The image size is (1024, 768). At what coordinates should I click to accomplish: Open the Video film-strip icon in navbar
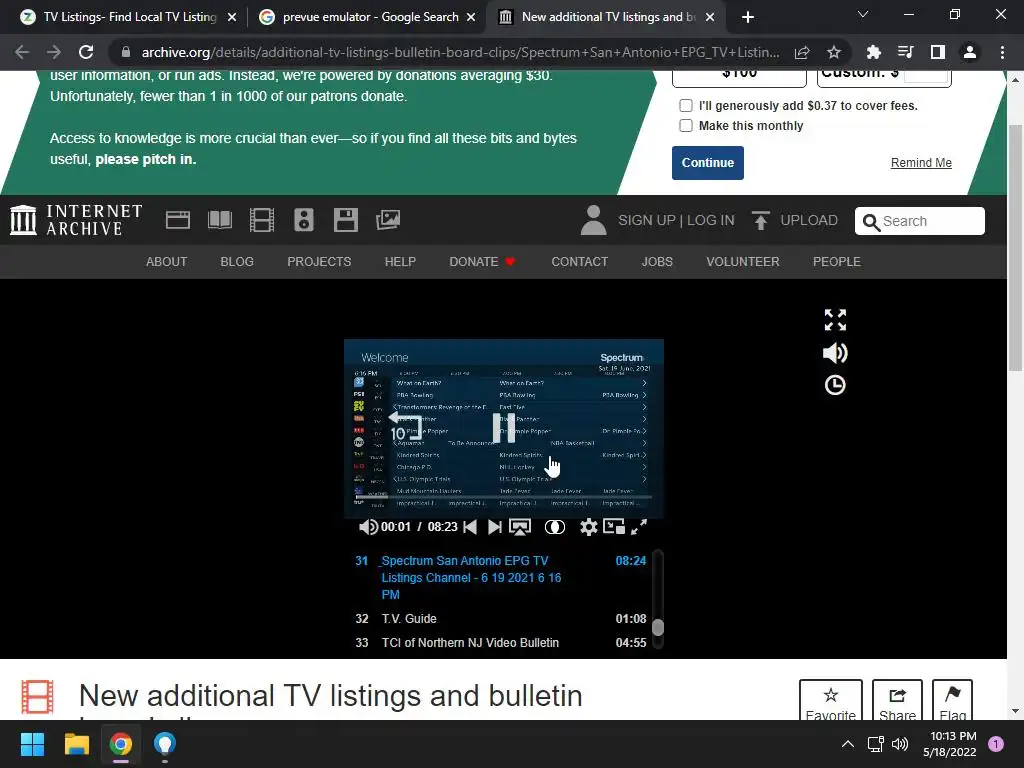[262, 220]
